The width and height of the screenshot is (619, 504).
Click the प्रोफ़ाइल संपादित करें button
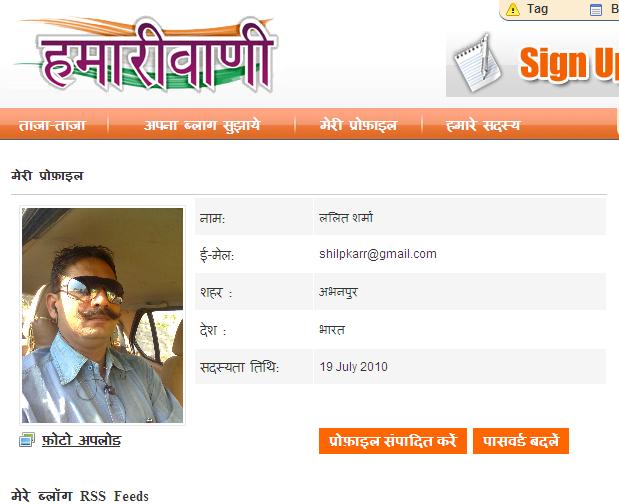click(x=393, y=441)
